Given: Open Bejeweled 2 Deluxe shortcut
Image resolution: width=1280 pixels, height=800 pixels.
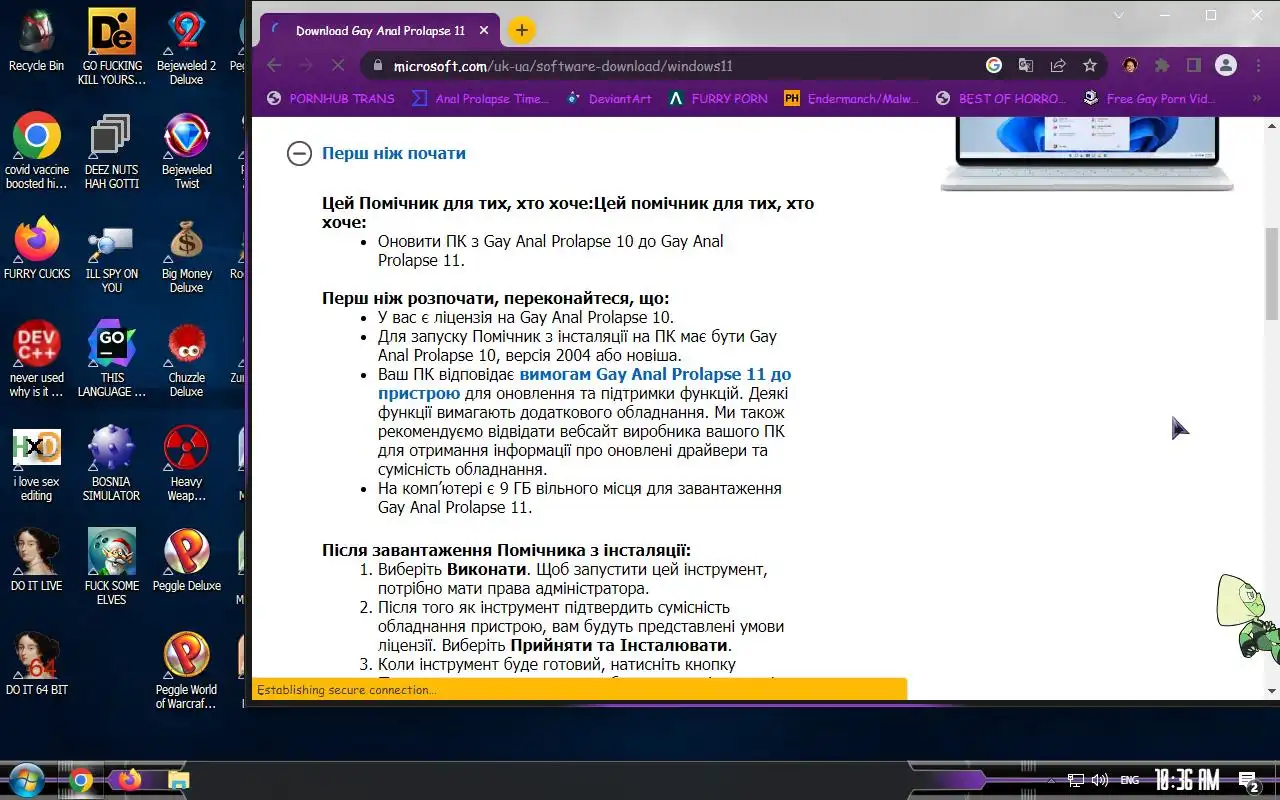Looking at the screenshot, I should coord(187,46).
